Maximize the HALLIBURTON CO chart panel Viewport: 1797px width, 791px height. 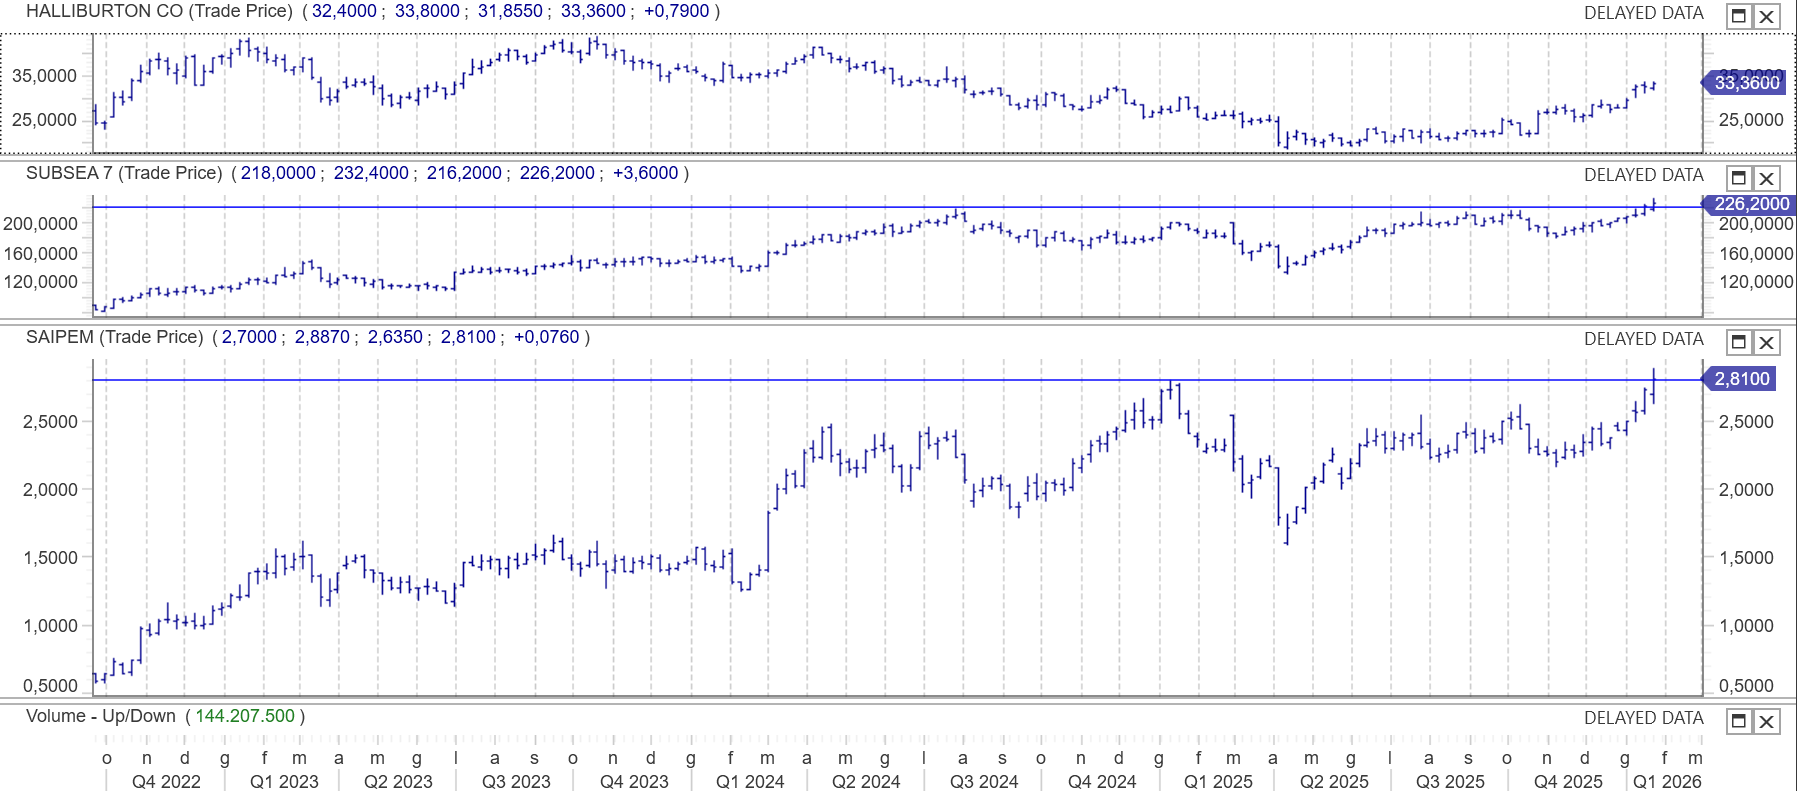click(x=1739, y=16)
